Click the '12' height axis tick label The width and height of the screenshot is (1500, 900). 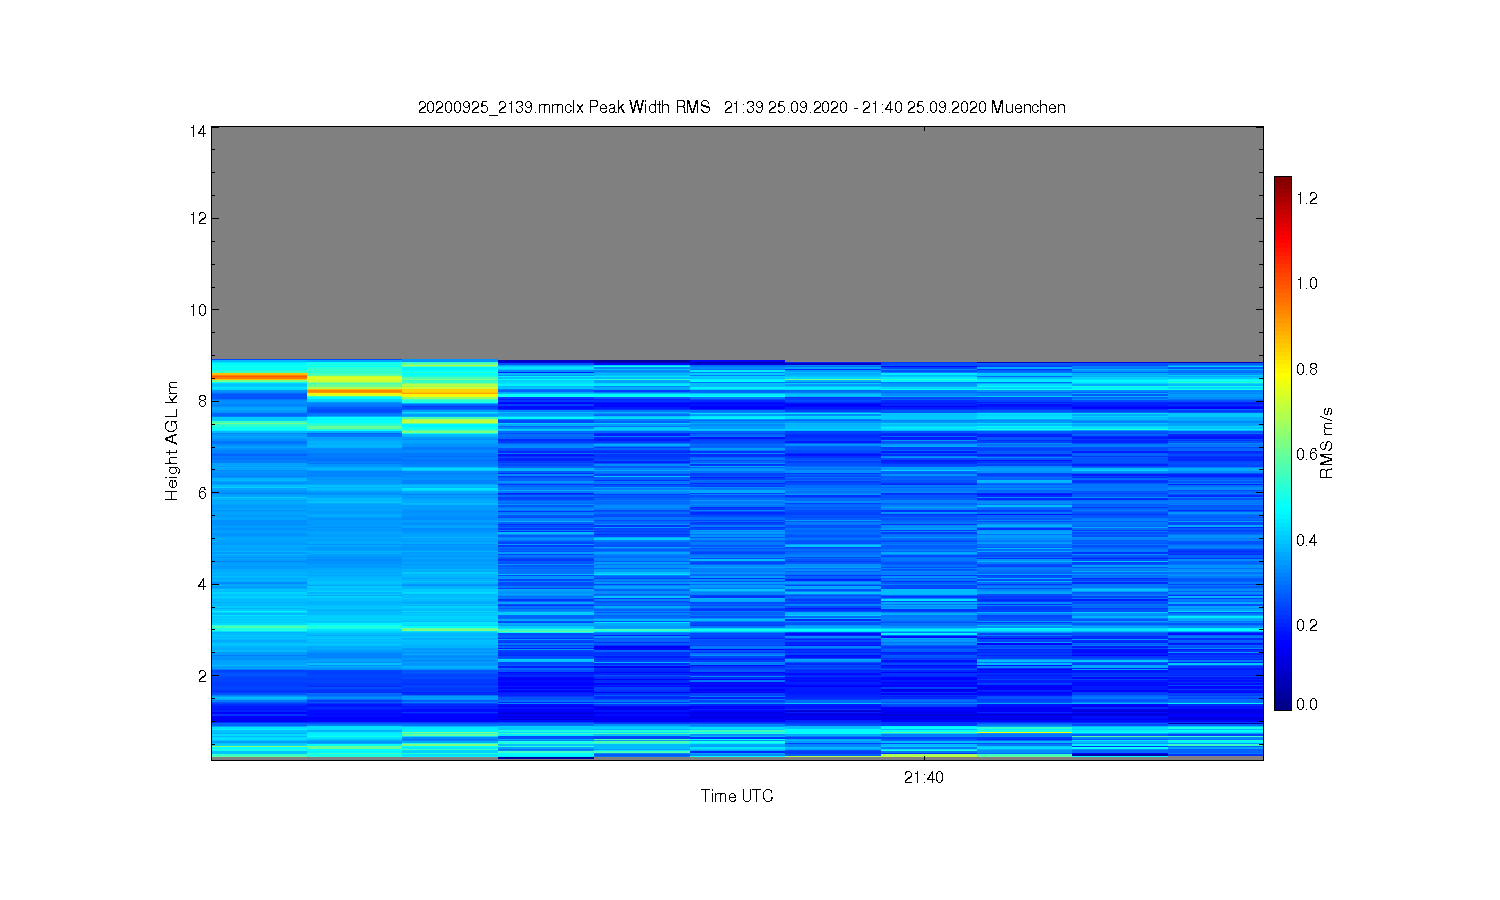point(198,218)
